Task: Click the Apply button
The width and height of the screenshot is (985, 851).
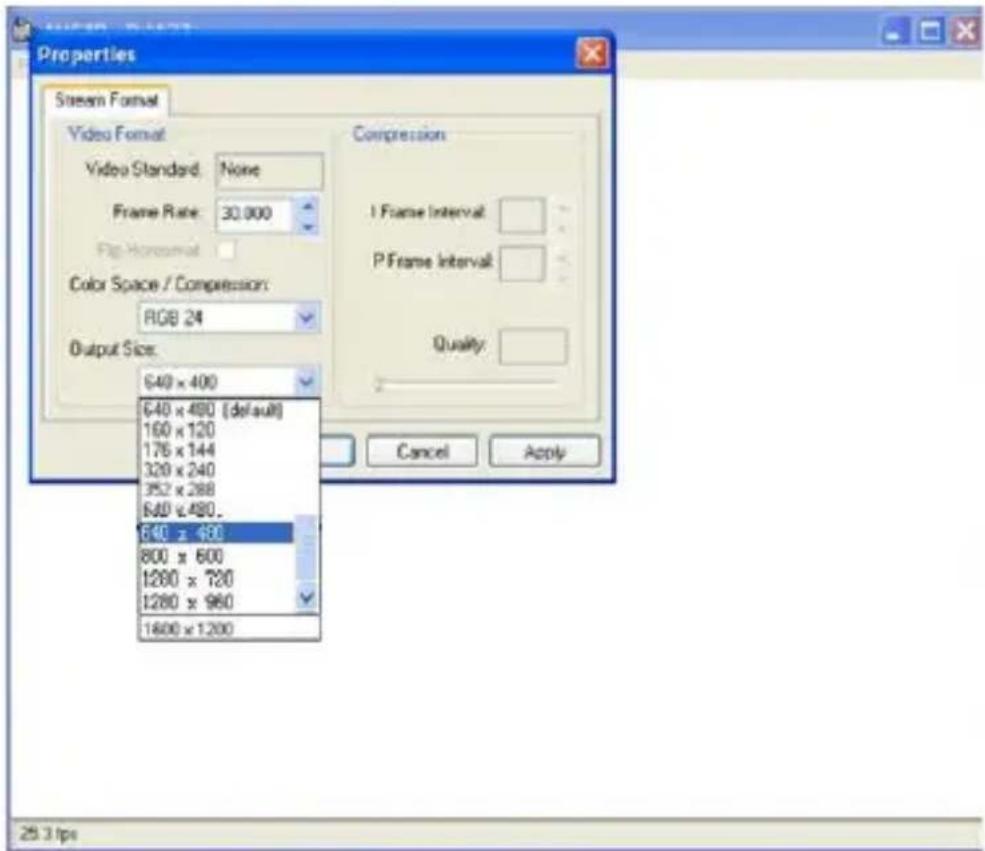Action: pyautogui.click(x=545, y=452)
